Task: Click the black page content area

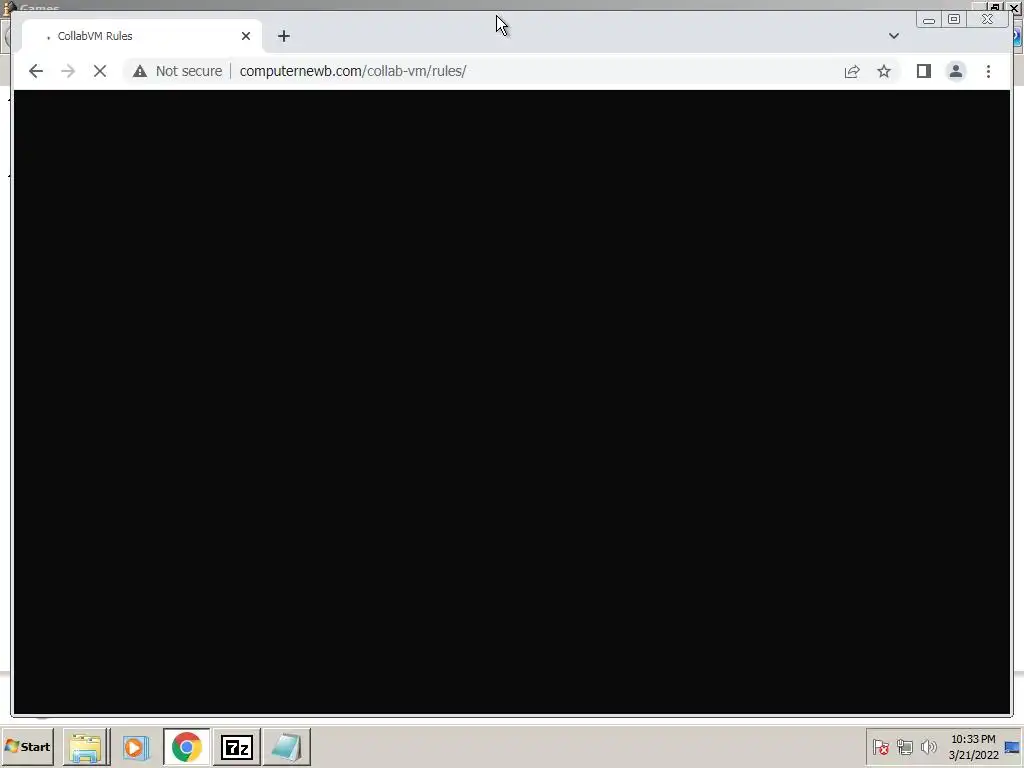Action: (512, 402)
